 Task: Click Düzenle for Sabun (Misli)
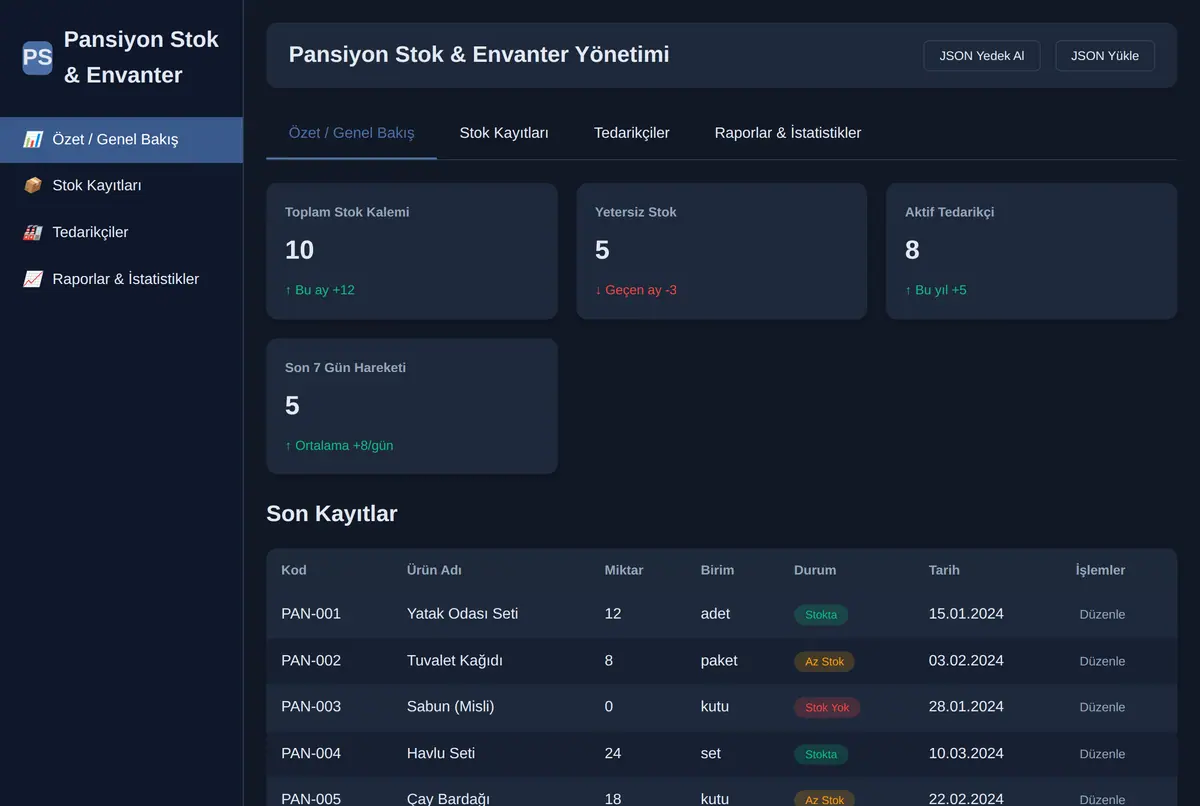(1102, 707)
